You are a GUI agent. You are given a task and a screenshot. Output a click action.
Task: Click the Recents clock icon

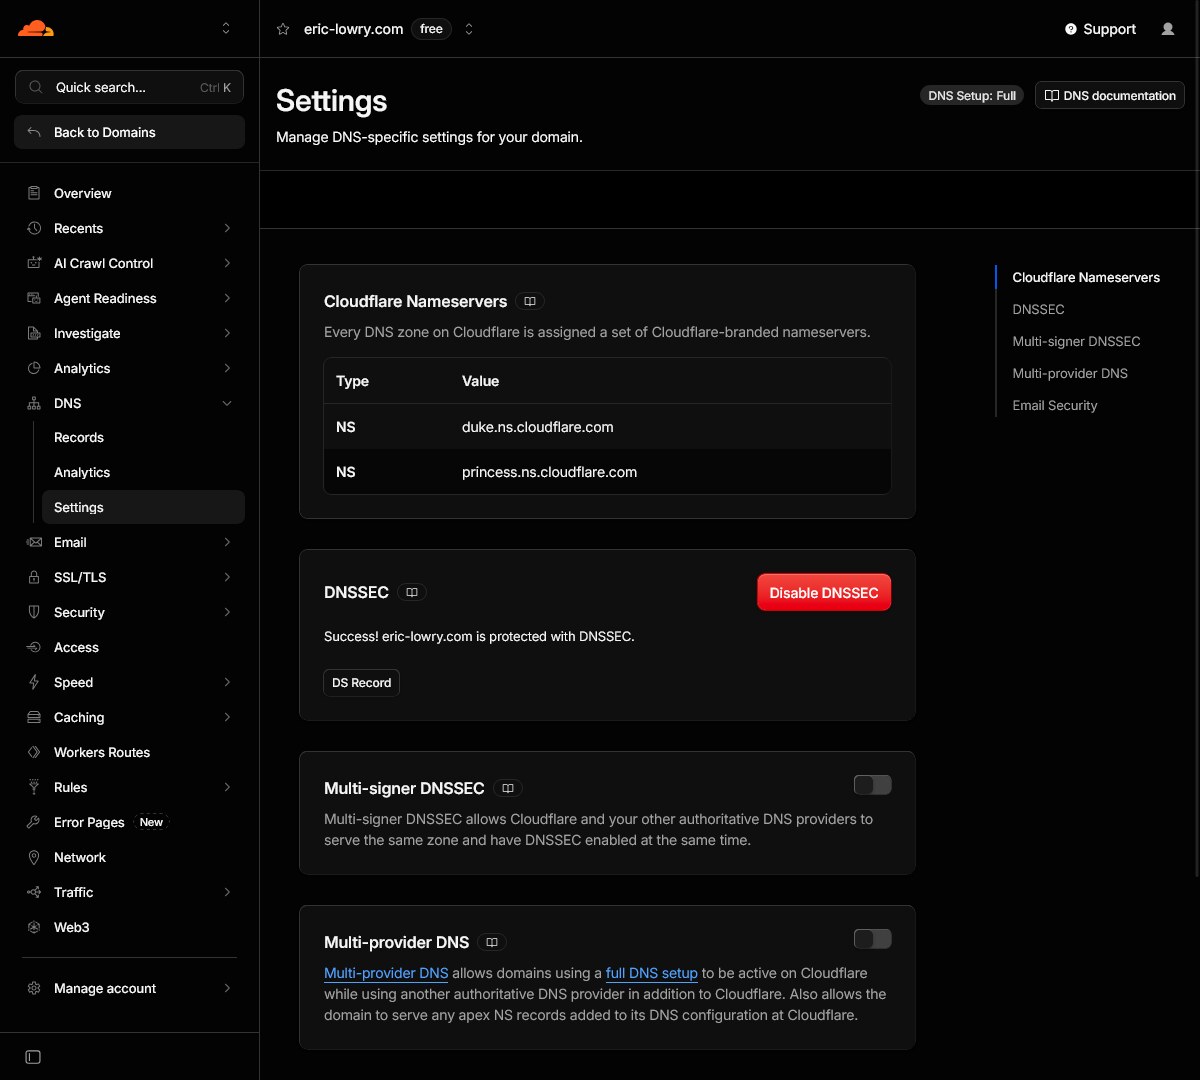pos(34,228)
